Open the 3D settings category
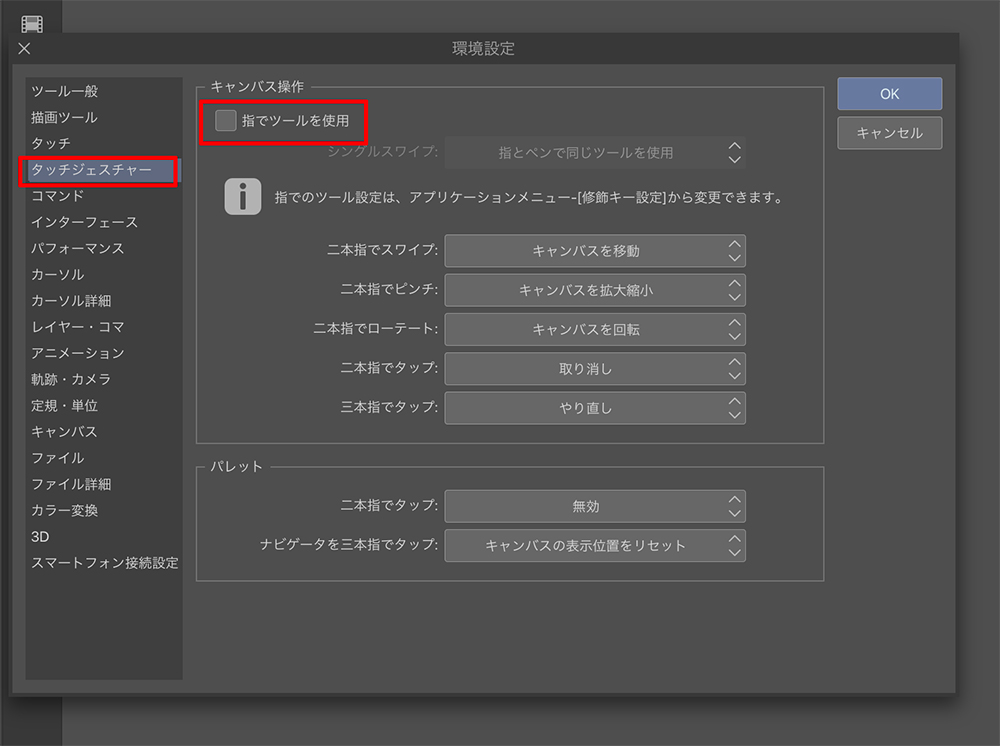Screen dimensions: 1000x746 40,537
